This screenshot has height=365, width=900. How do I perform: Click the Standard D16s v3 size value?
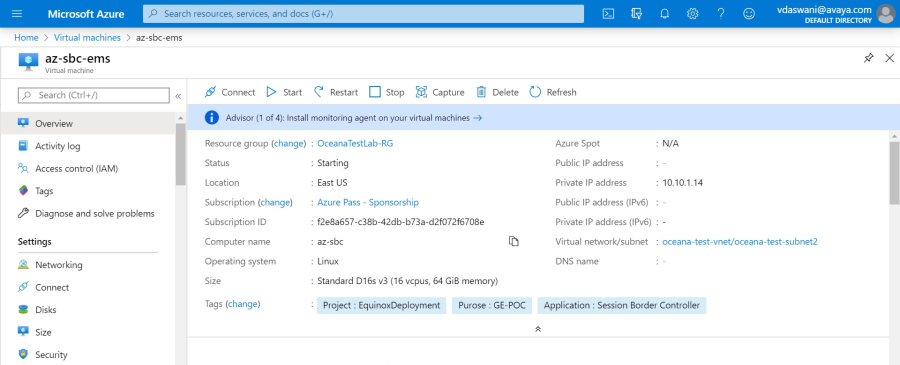408,281
